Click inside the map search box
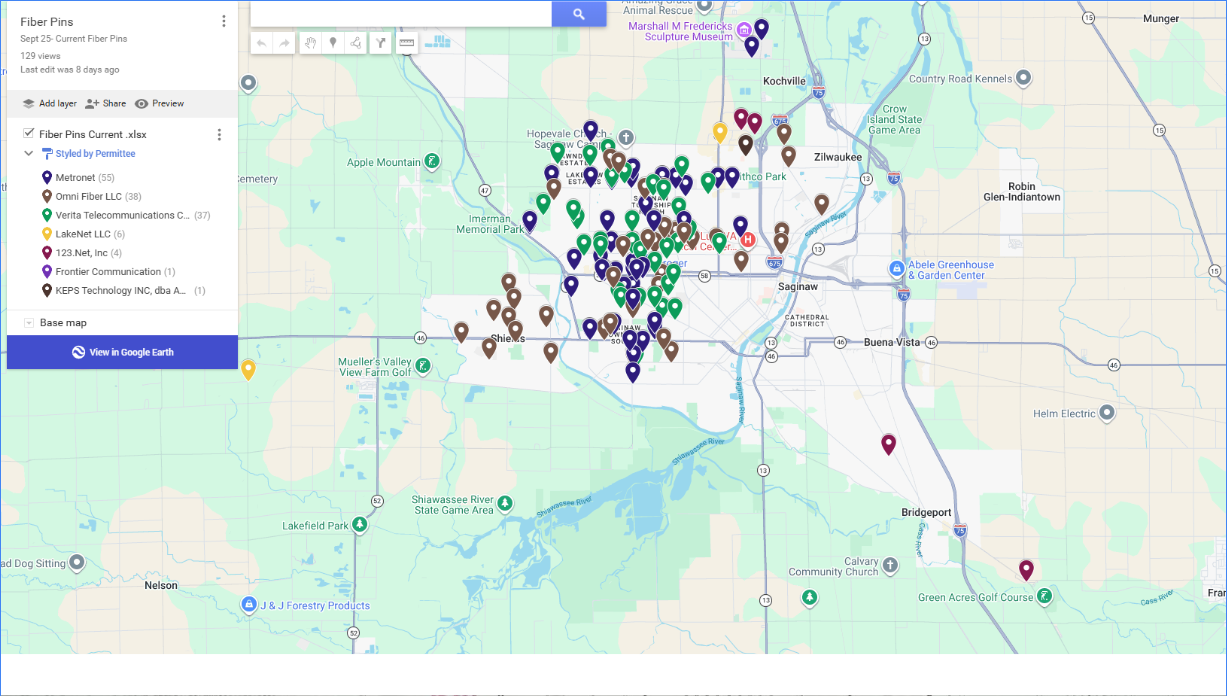Image resolution: width=1227 pixels, height=696 pixels. [401, 13]
